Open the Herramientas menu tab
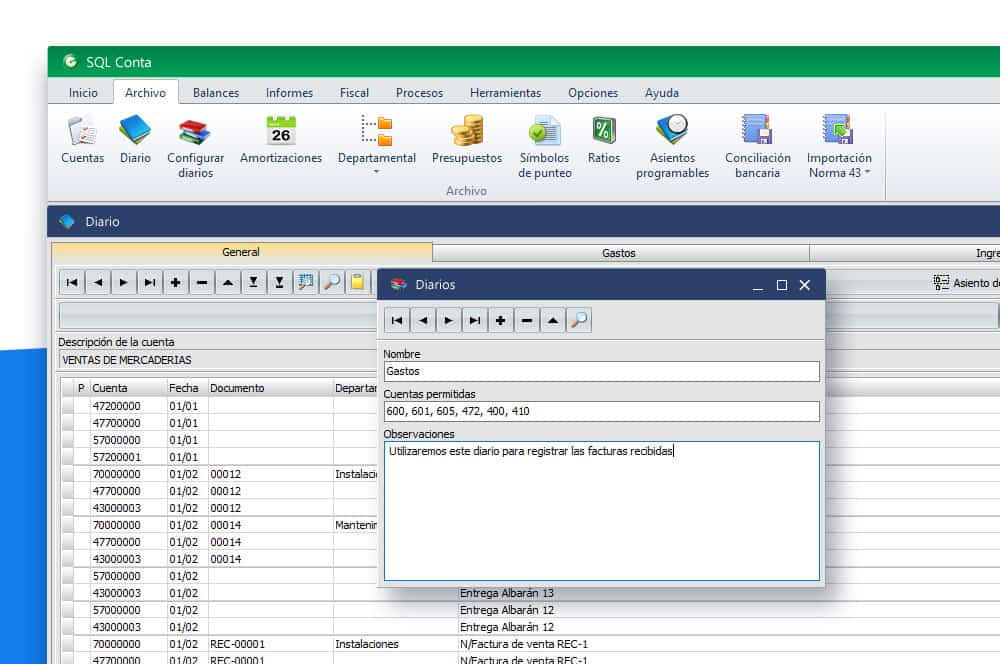1000x664 pixels. [505, 93]
